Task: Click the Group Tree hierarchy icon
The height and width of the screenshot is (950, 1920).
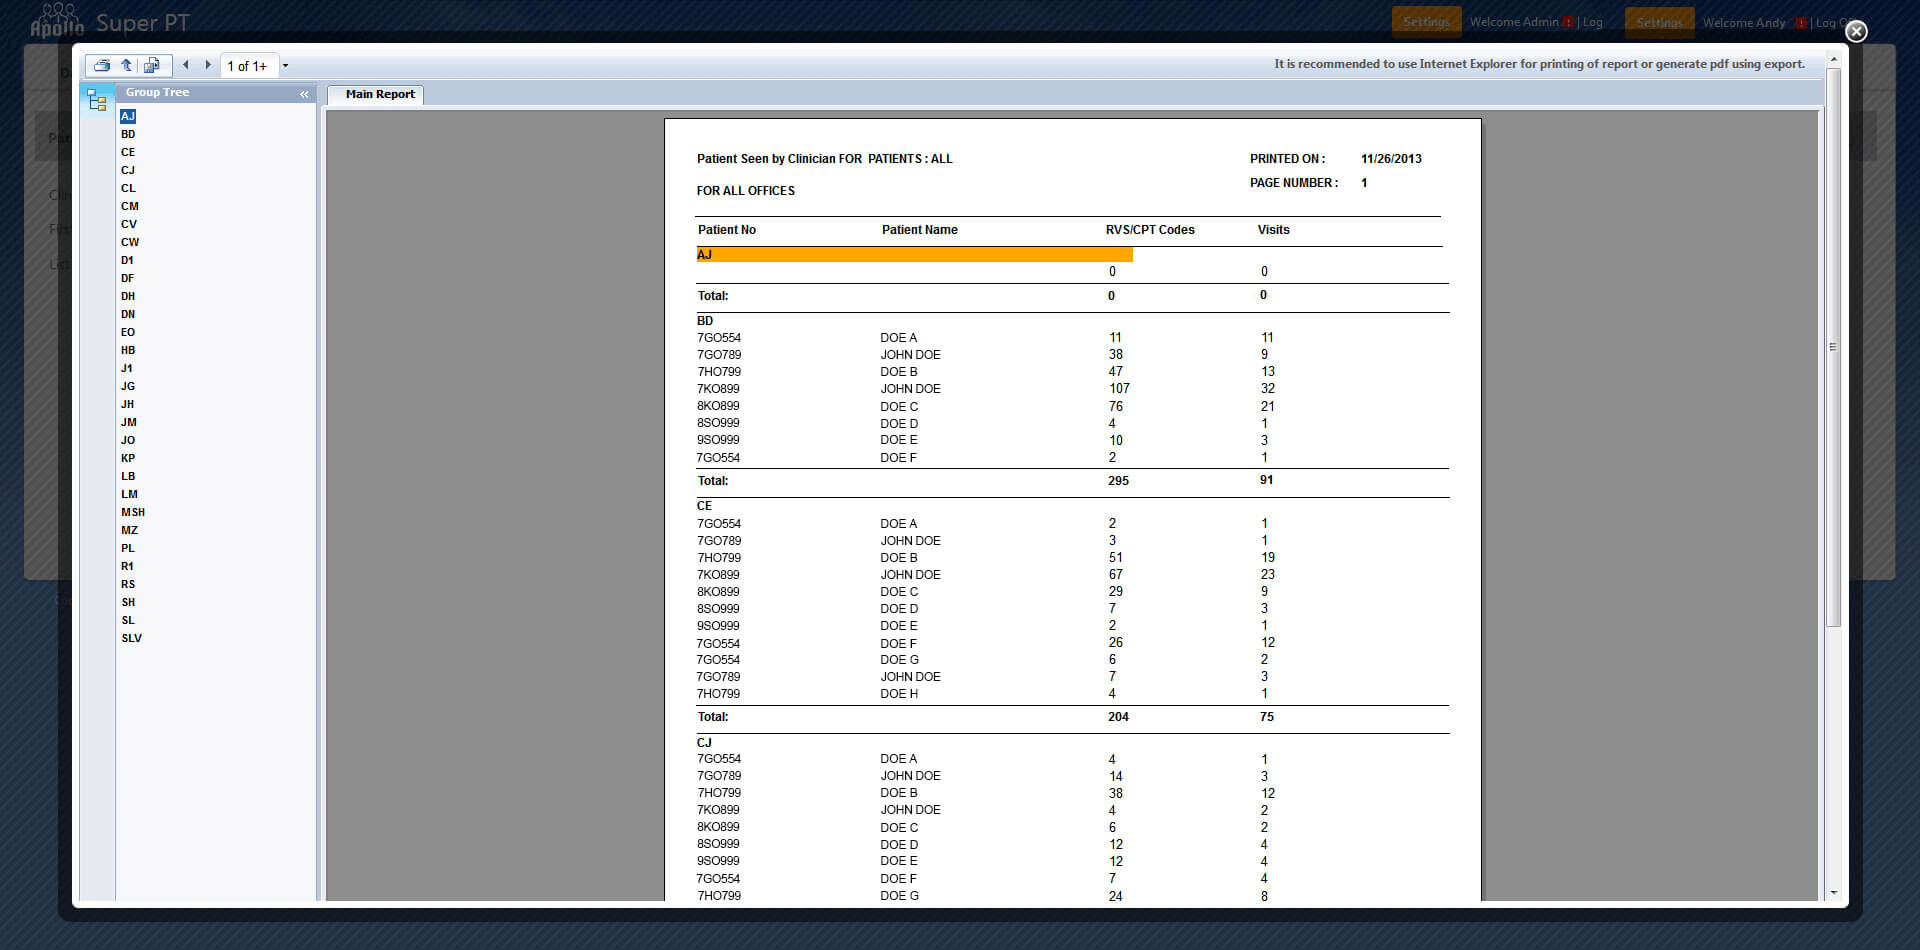Action: coord(97,100)
